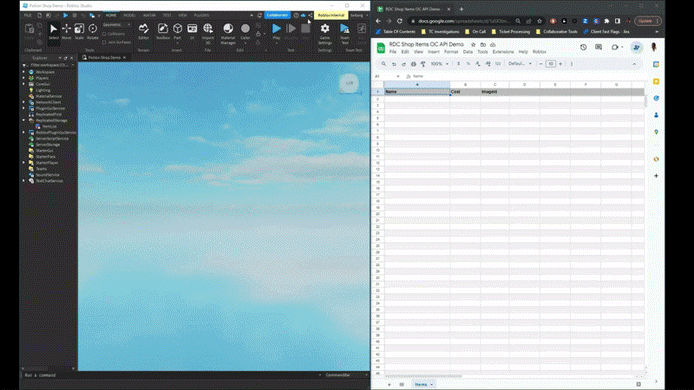Click the Collaborate button
Screen dimensions: 694x390
[278, 15]
